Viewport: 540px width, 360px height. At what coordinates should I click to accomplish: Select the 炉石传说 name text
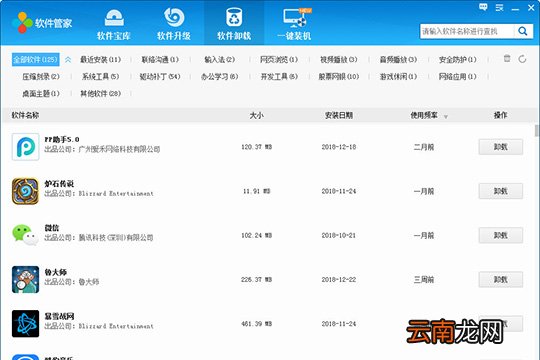click(59, 184)
